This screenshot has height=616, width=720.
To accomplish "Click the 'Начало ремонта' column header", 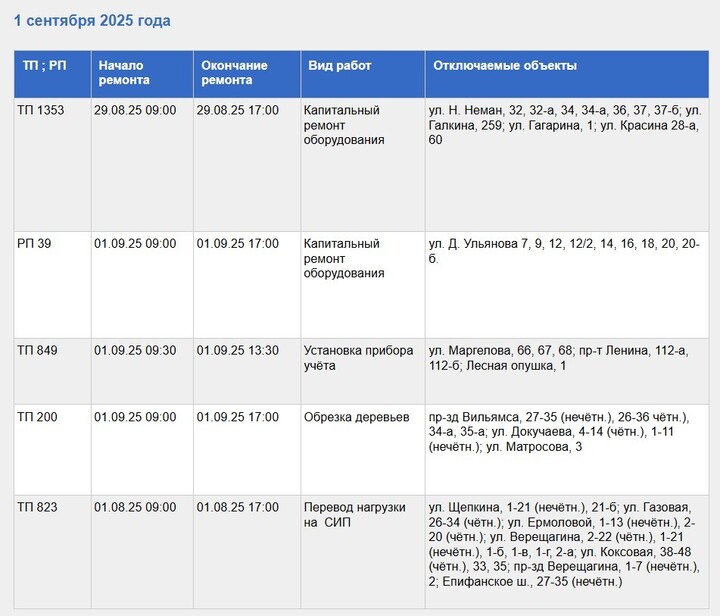I will click(142, 74).
